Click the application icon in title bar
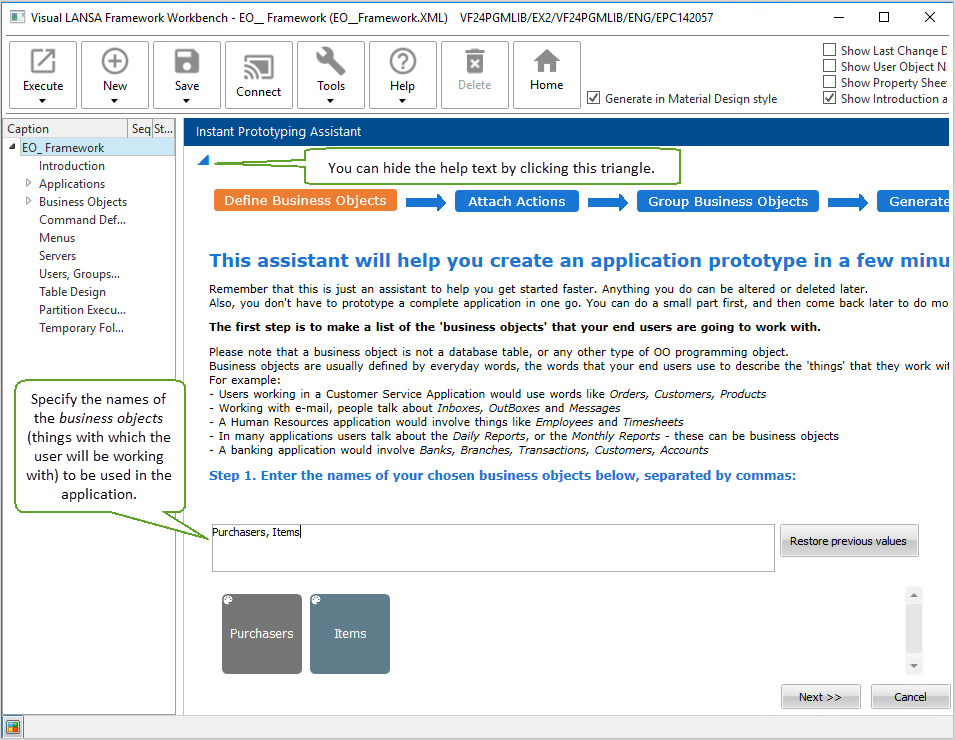The width and height of the screenshot is (955, 740). [18, 17]
